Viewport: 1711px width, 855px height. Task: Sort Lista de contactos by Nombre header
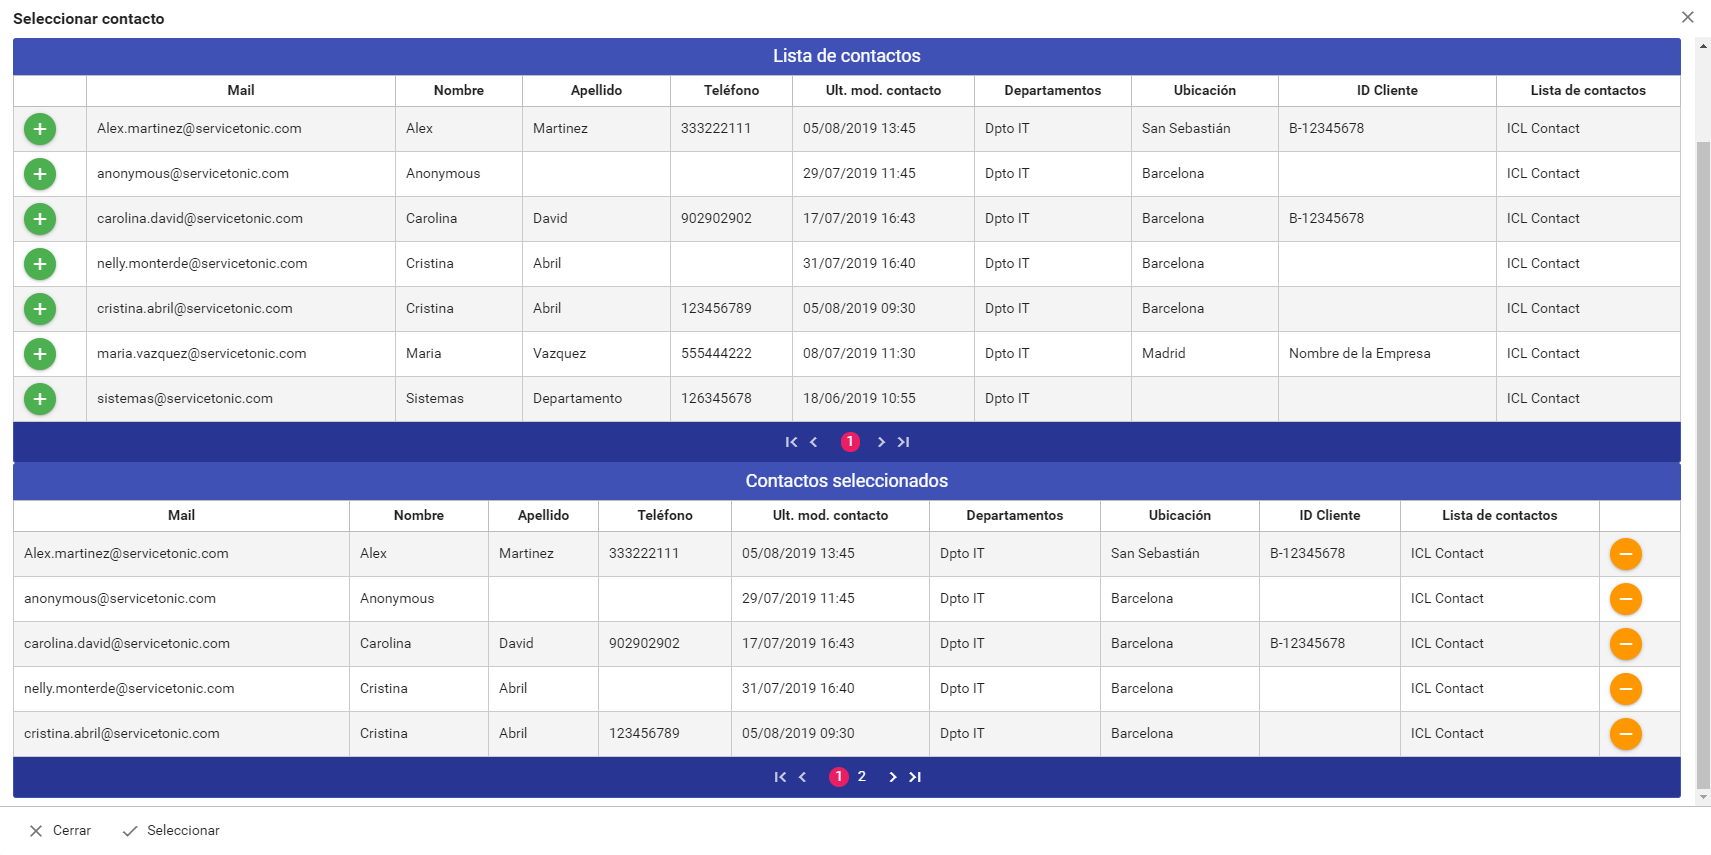pos(459,91)
